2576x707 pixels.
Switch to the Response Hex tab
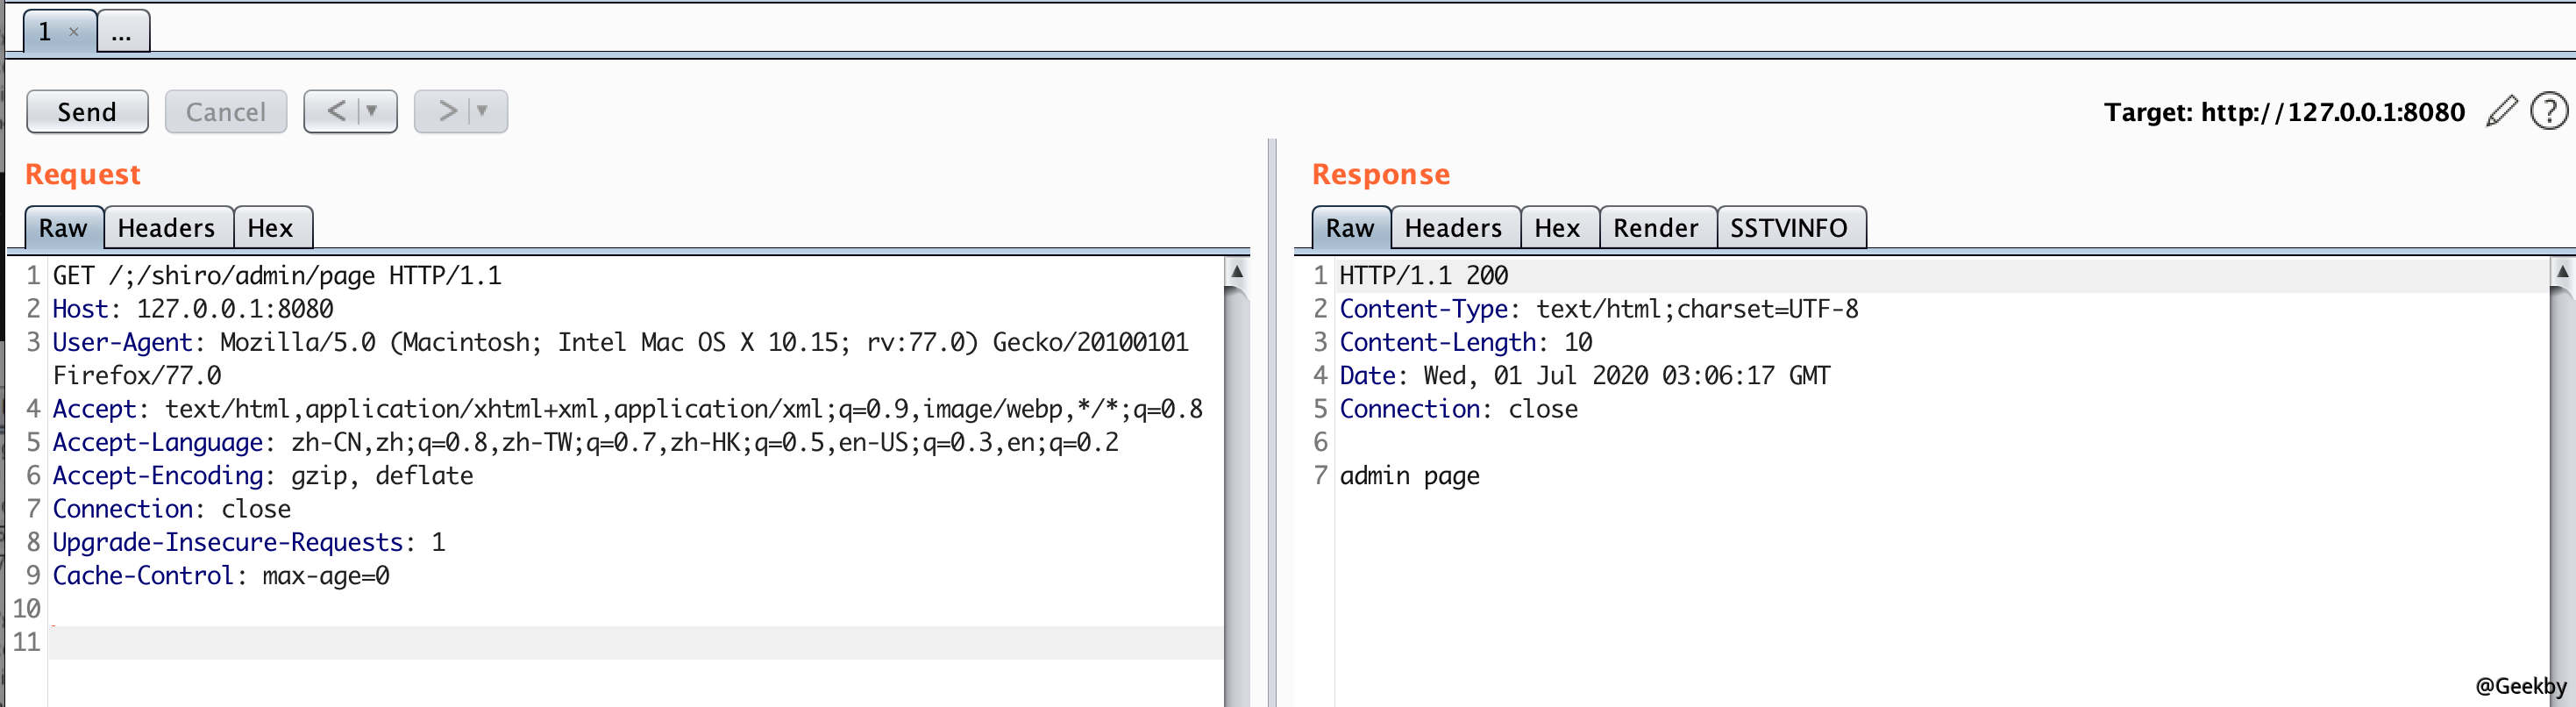click(x=1557, y=228)
